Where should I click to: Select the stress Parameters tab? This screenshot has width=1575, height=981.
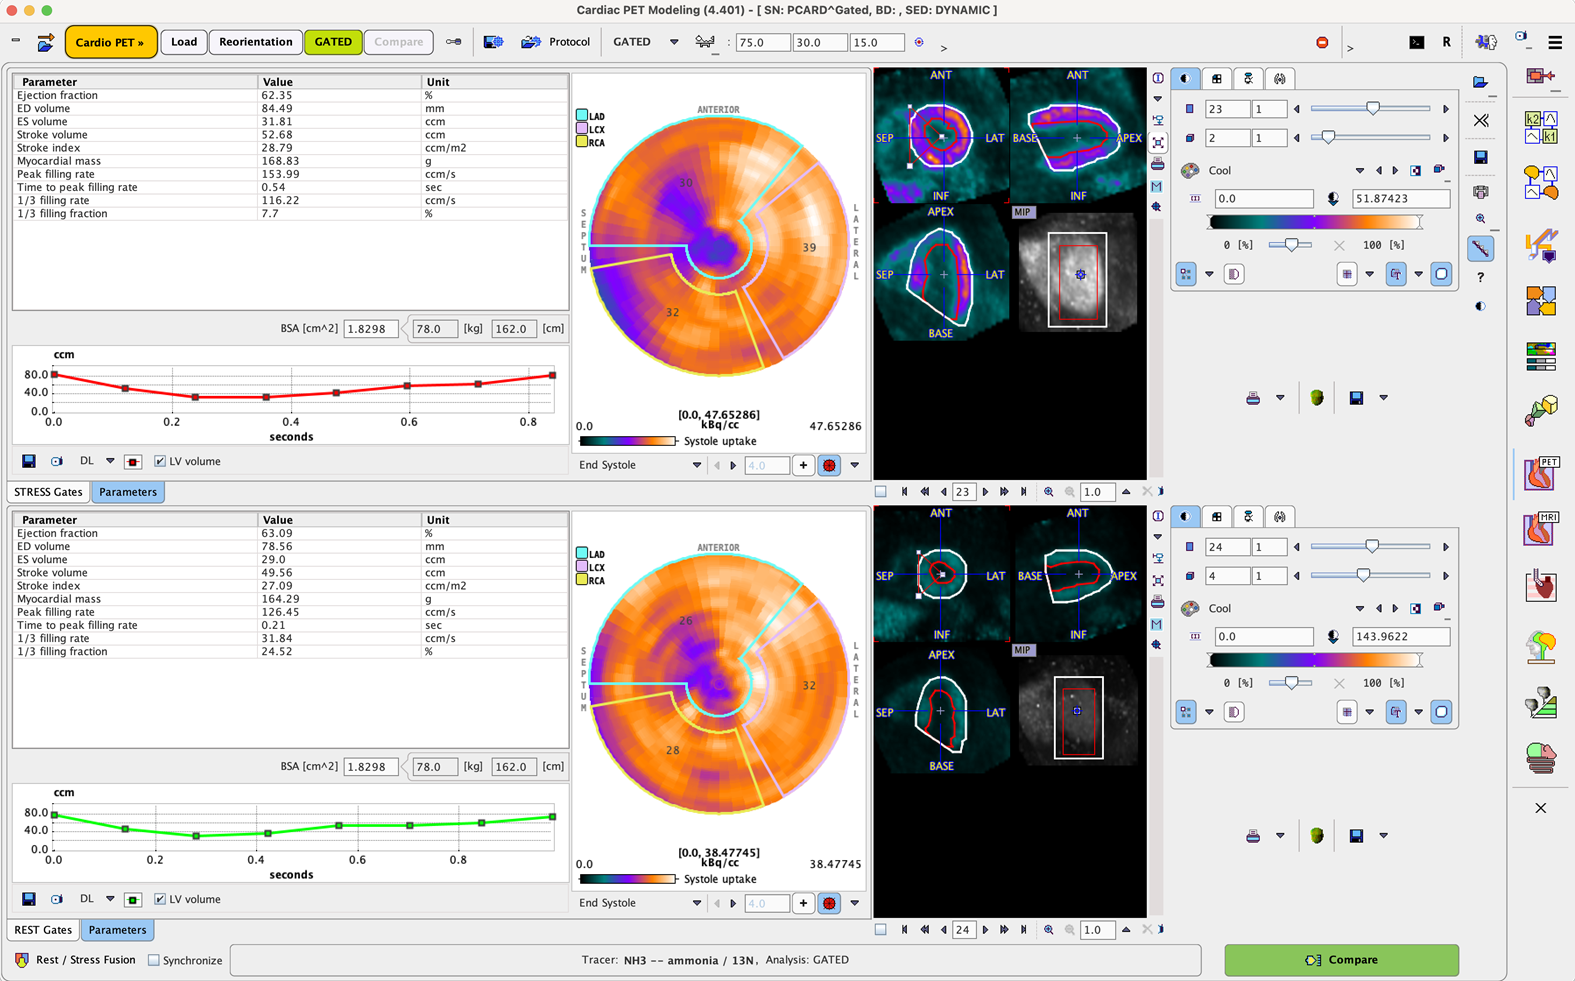128,492
